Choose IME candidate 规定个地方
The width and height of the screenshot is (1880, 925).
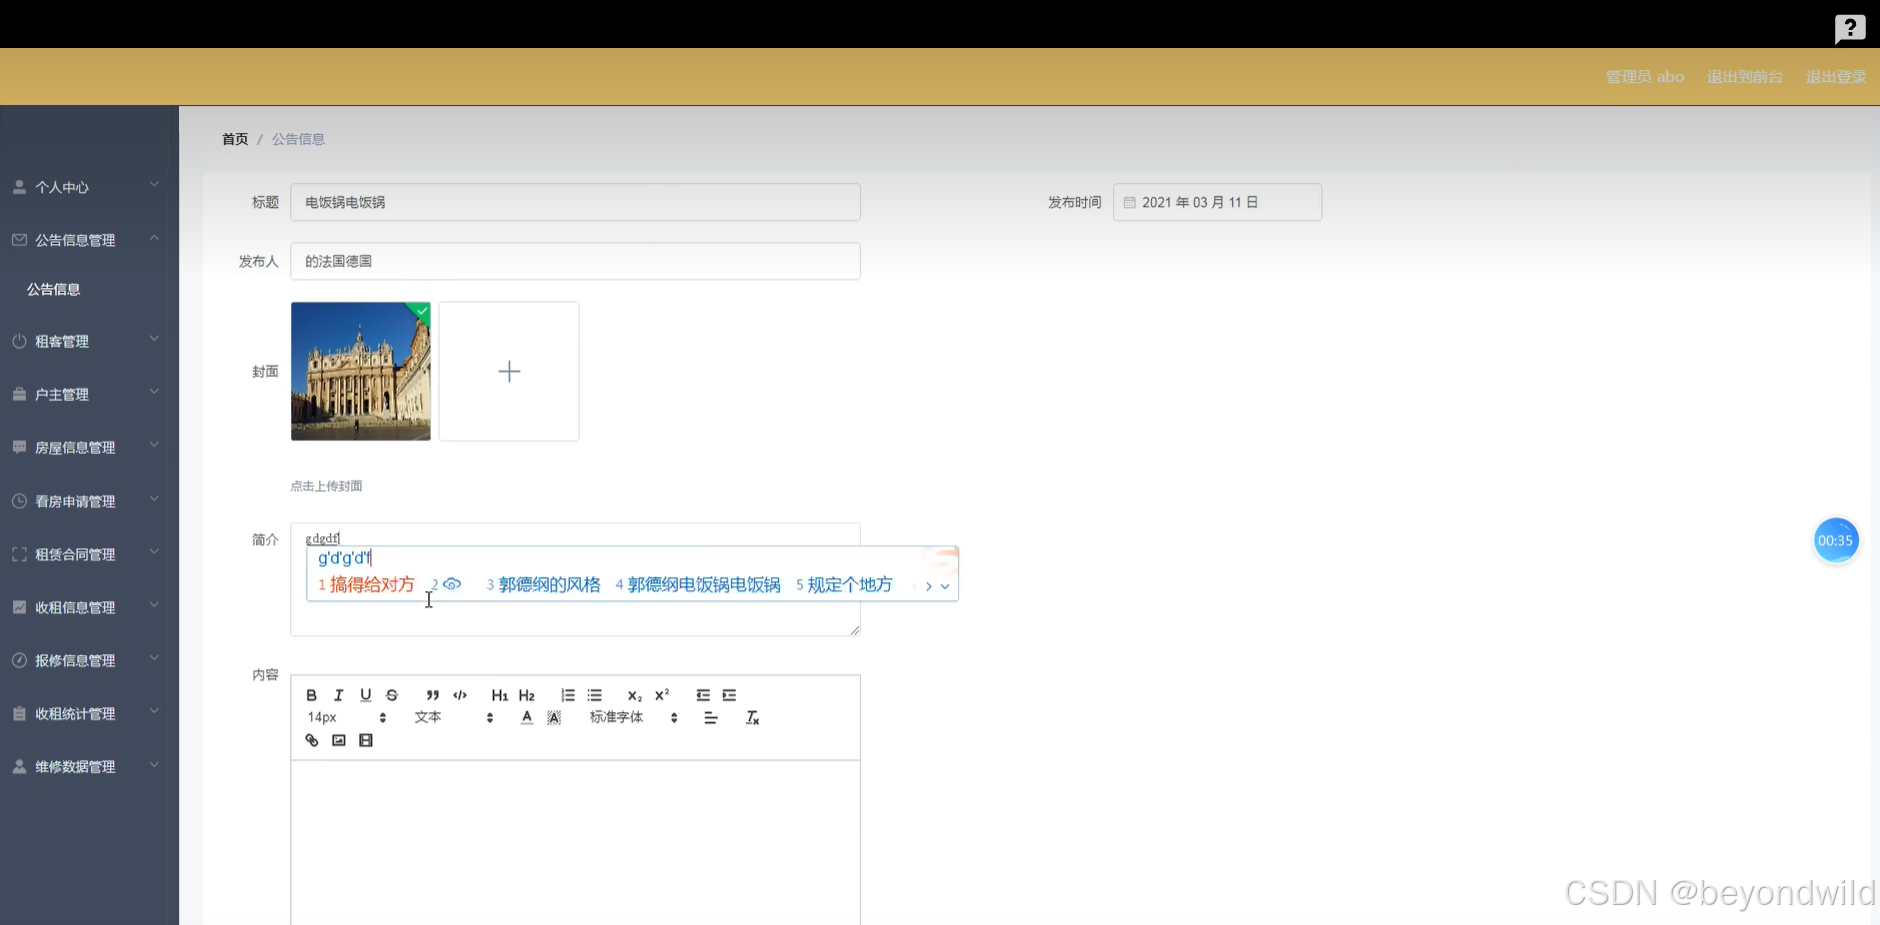(x=844, y=585)
